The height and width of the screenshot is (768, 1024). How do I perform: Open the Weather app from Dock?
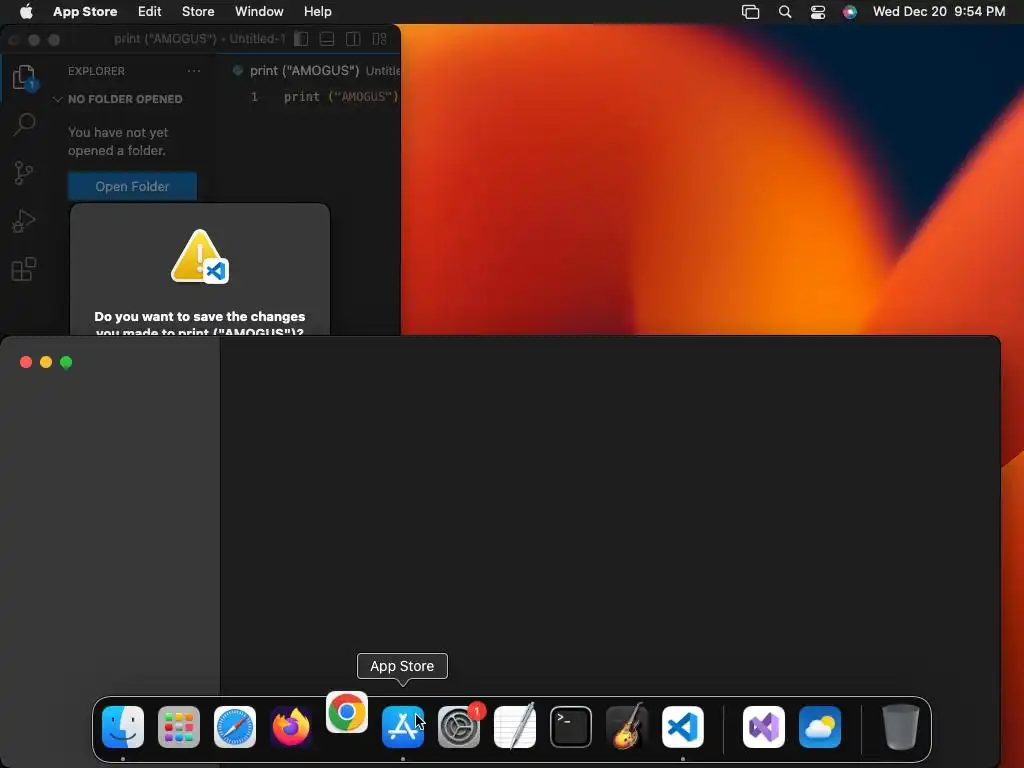(x=820, y=727)
